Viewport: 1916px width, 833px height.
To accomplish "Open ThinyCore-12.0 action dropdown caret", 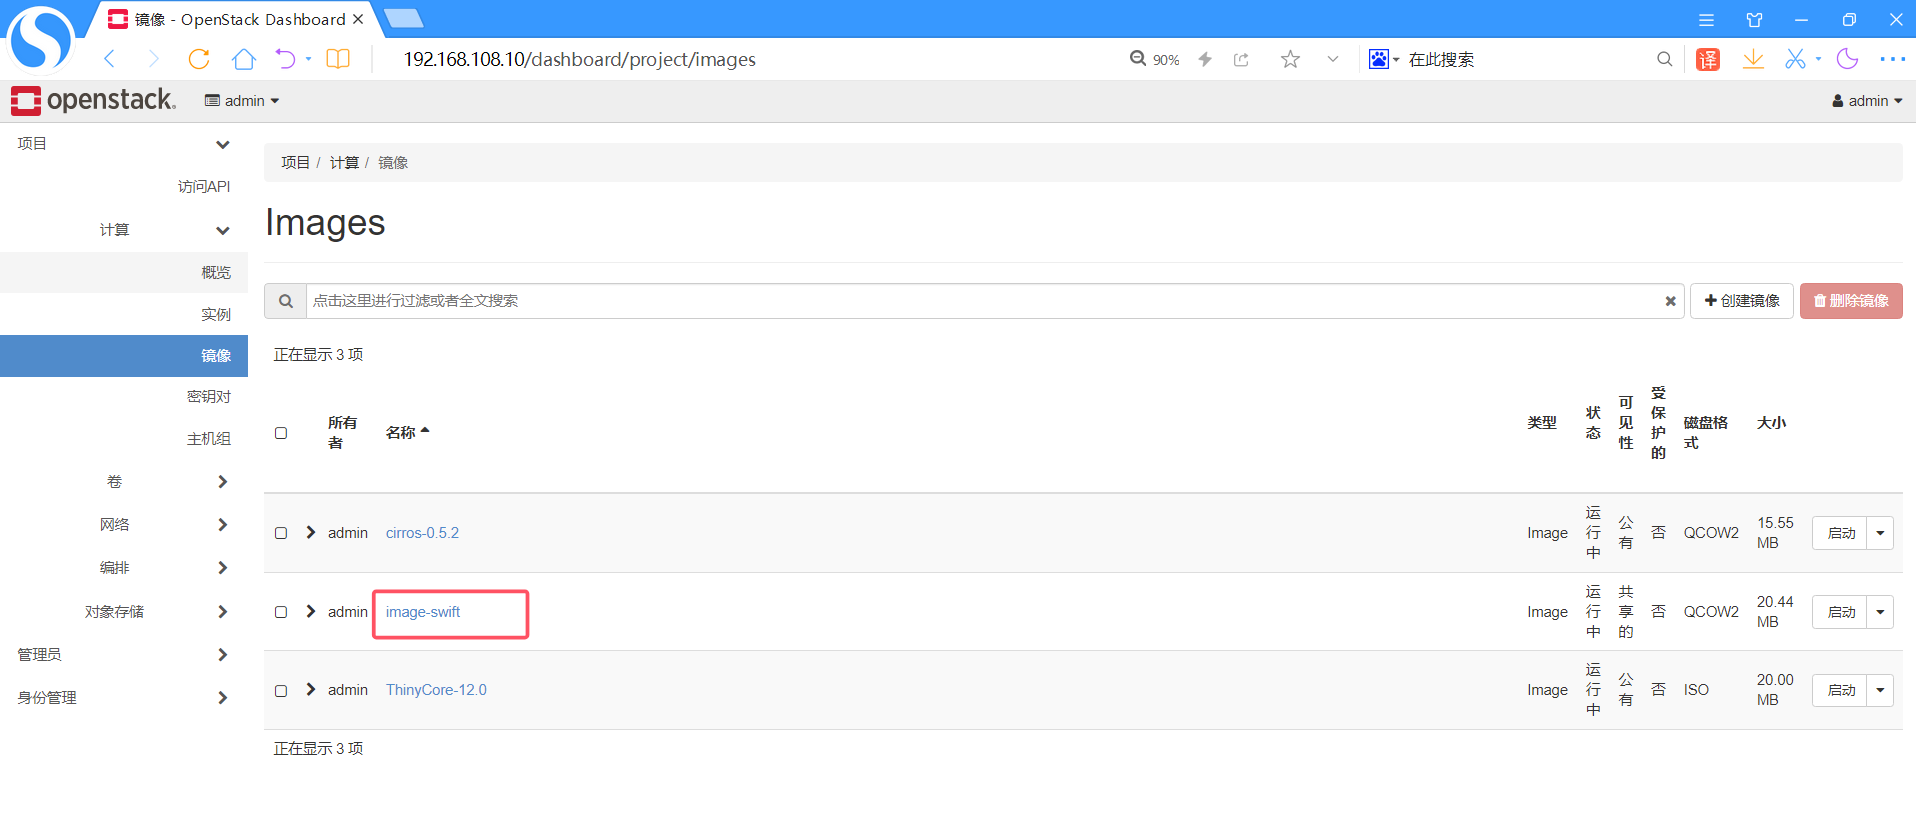I will (x=1880, y=690).
